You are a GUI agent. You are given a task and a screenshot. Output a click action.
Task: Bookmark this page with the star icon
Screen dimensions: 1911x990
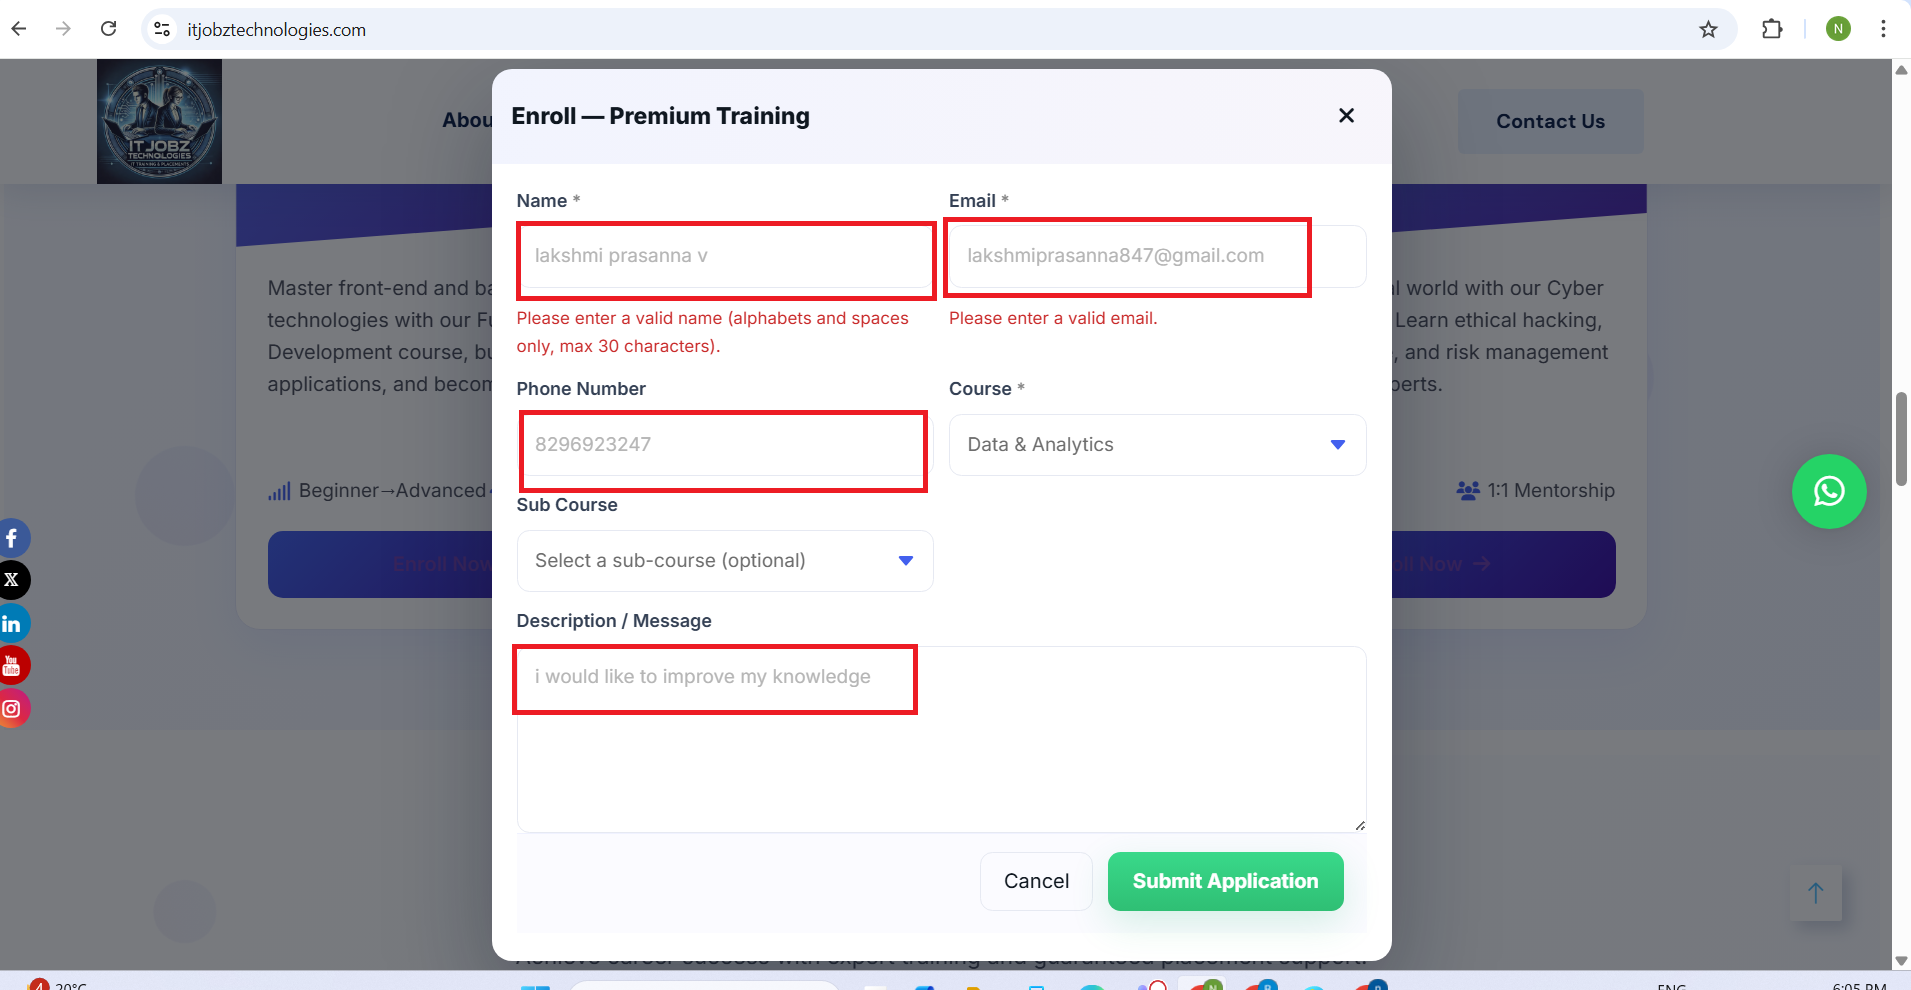pyautogui.click(x=1708, y=30)
